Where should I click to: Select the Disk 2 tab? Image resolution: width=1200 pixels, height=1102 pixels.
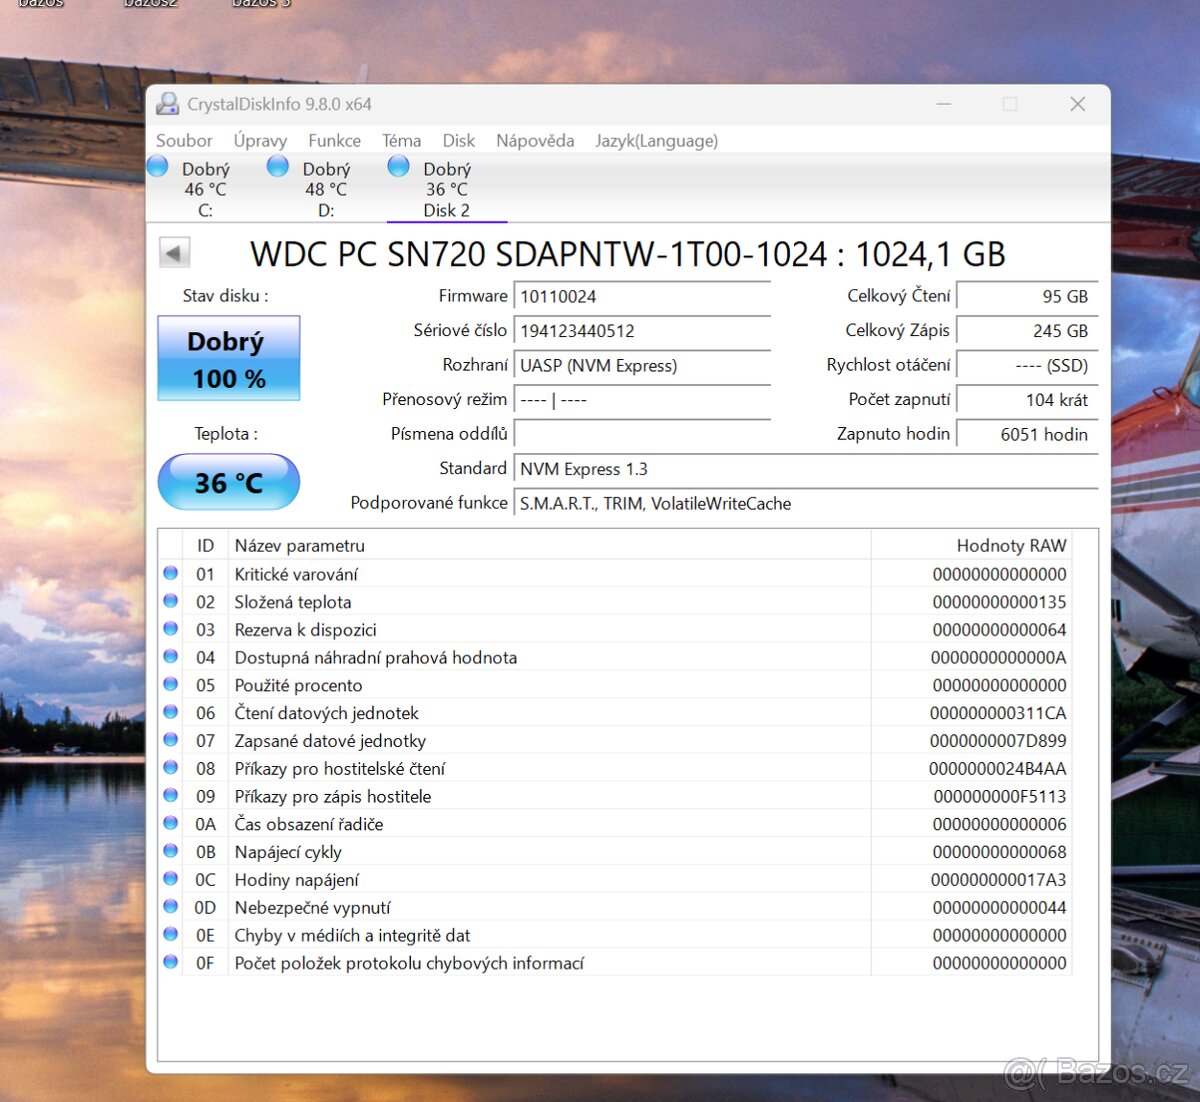pos(446,189)
